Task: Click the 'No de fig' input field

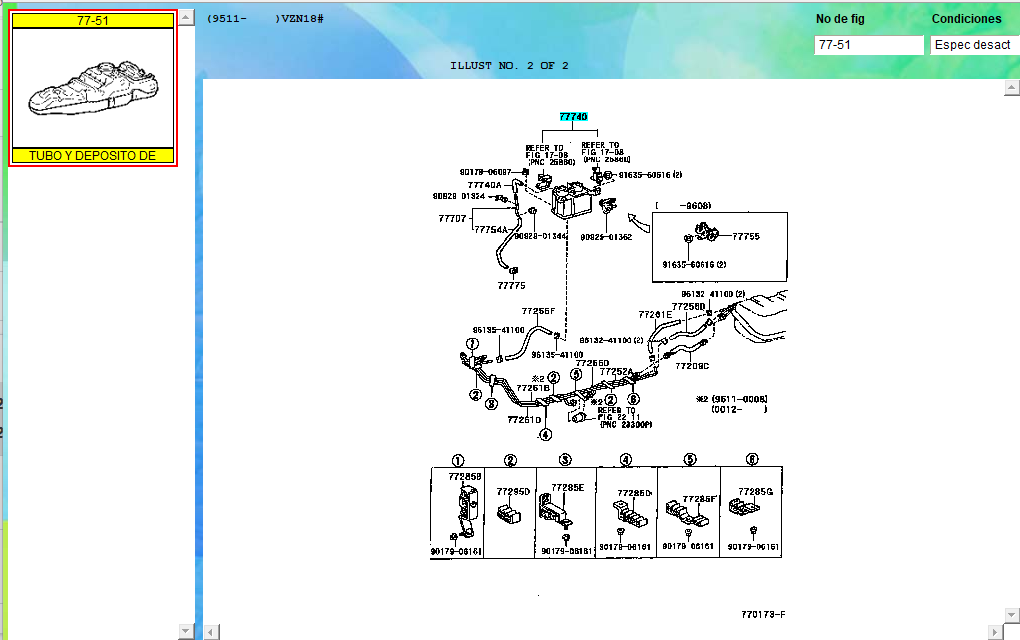Action: [868, 45]
